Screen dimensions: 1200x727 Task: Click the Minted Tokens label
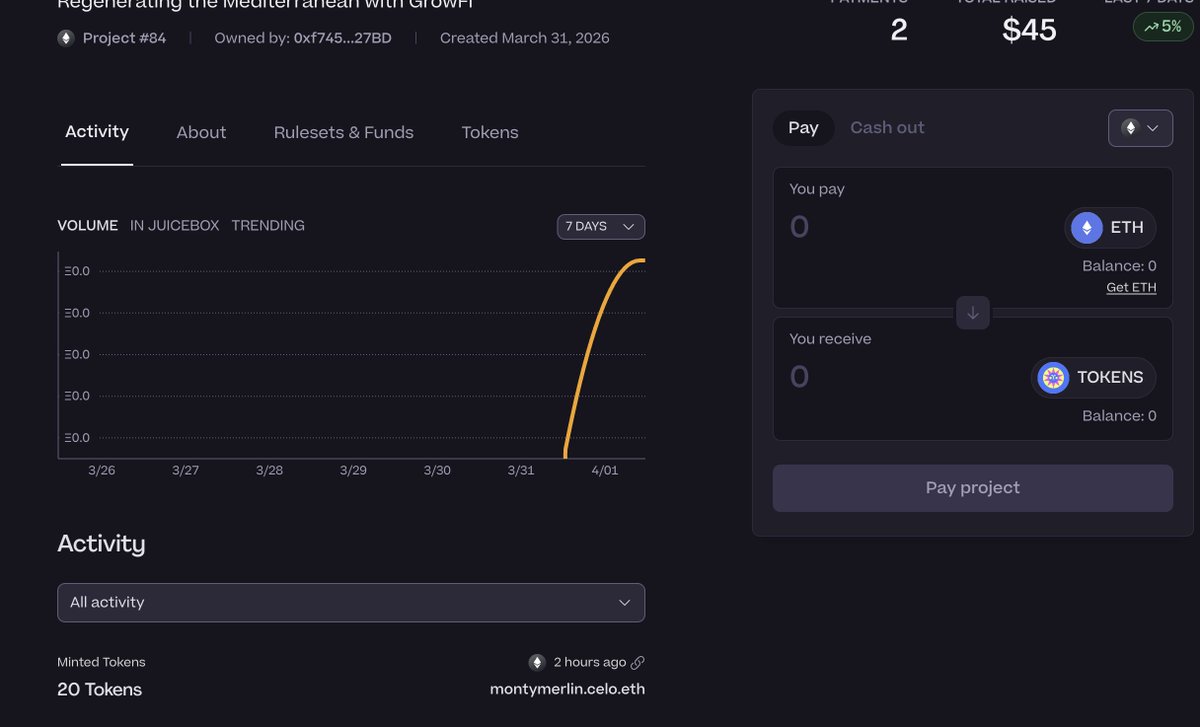click(x=101, y=662)
